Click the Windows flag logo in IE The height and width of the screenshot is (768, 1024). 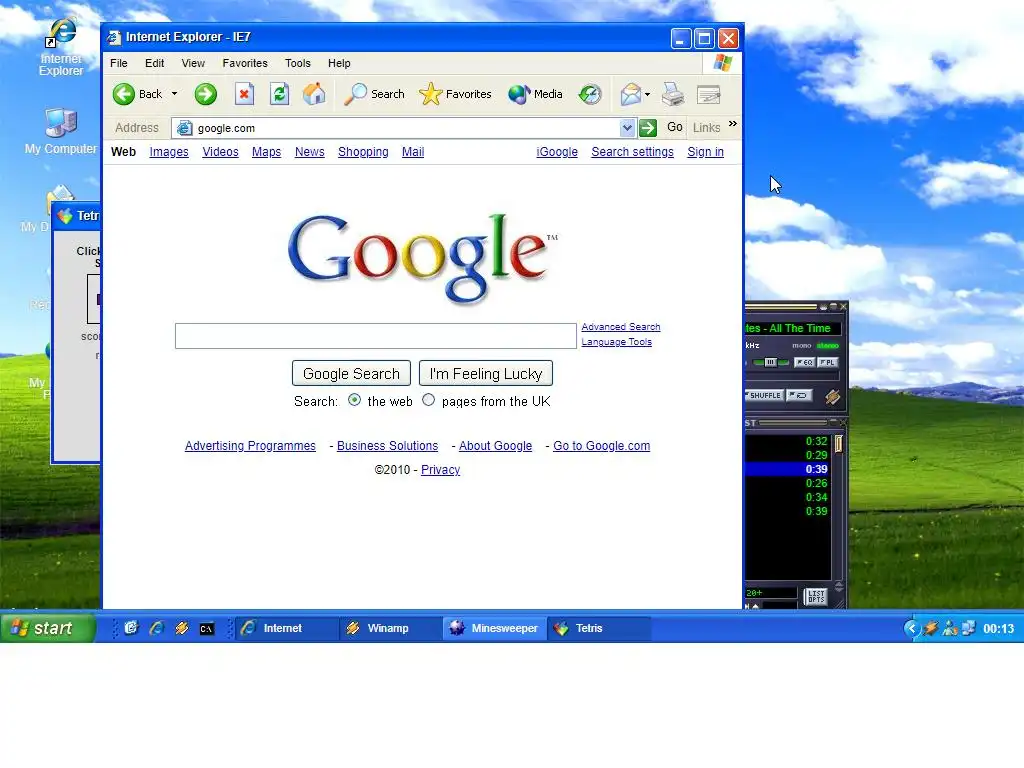pos(723,63)
